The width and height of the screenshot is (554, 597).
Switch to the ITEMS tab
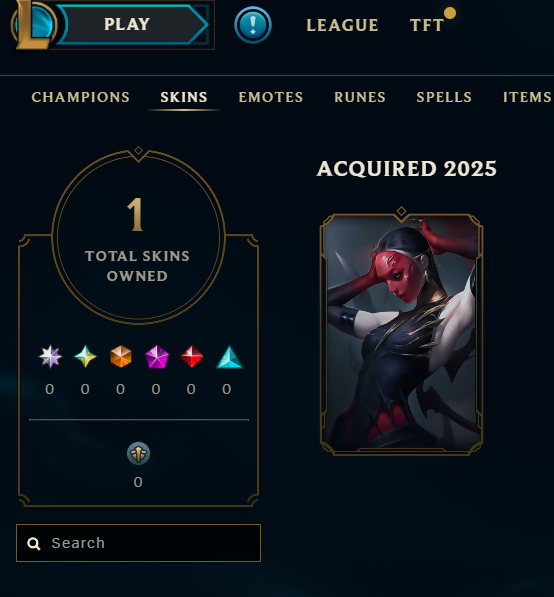pos(527,97)
